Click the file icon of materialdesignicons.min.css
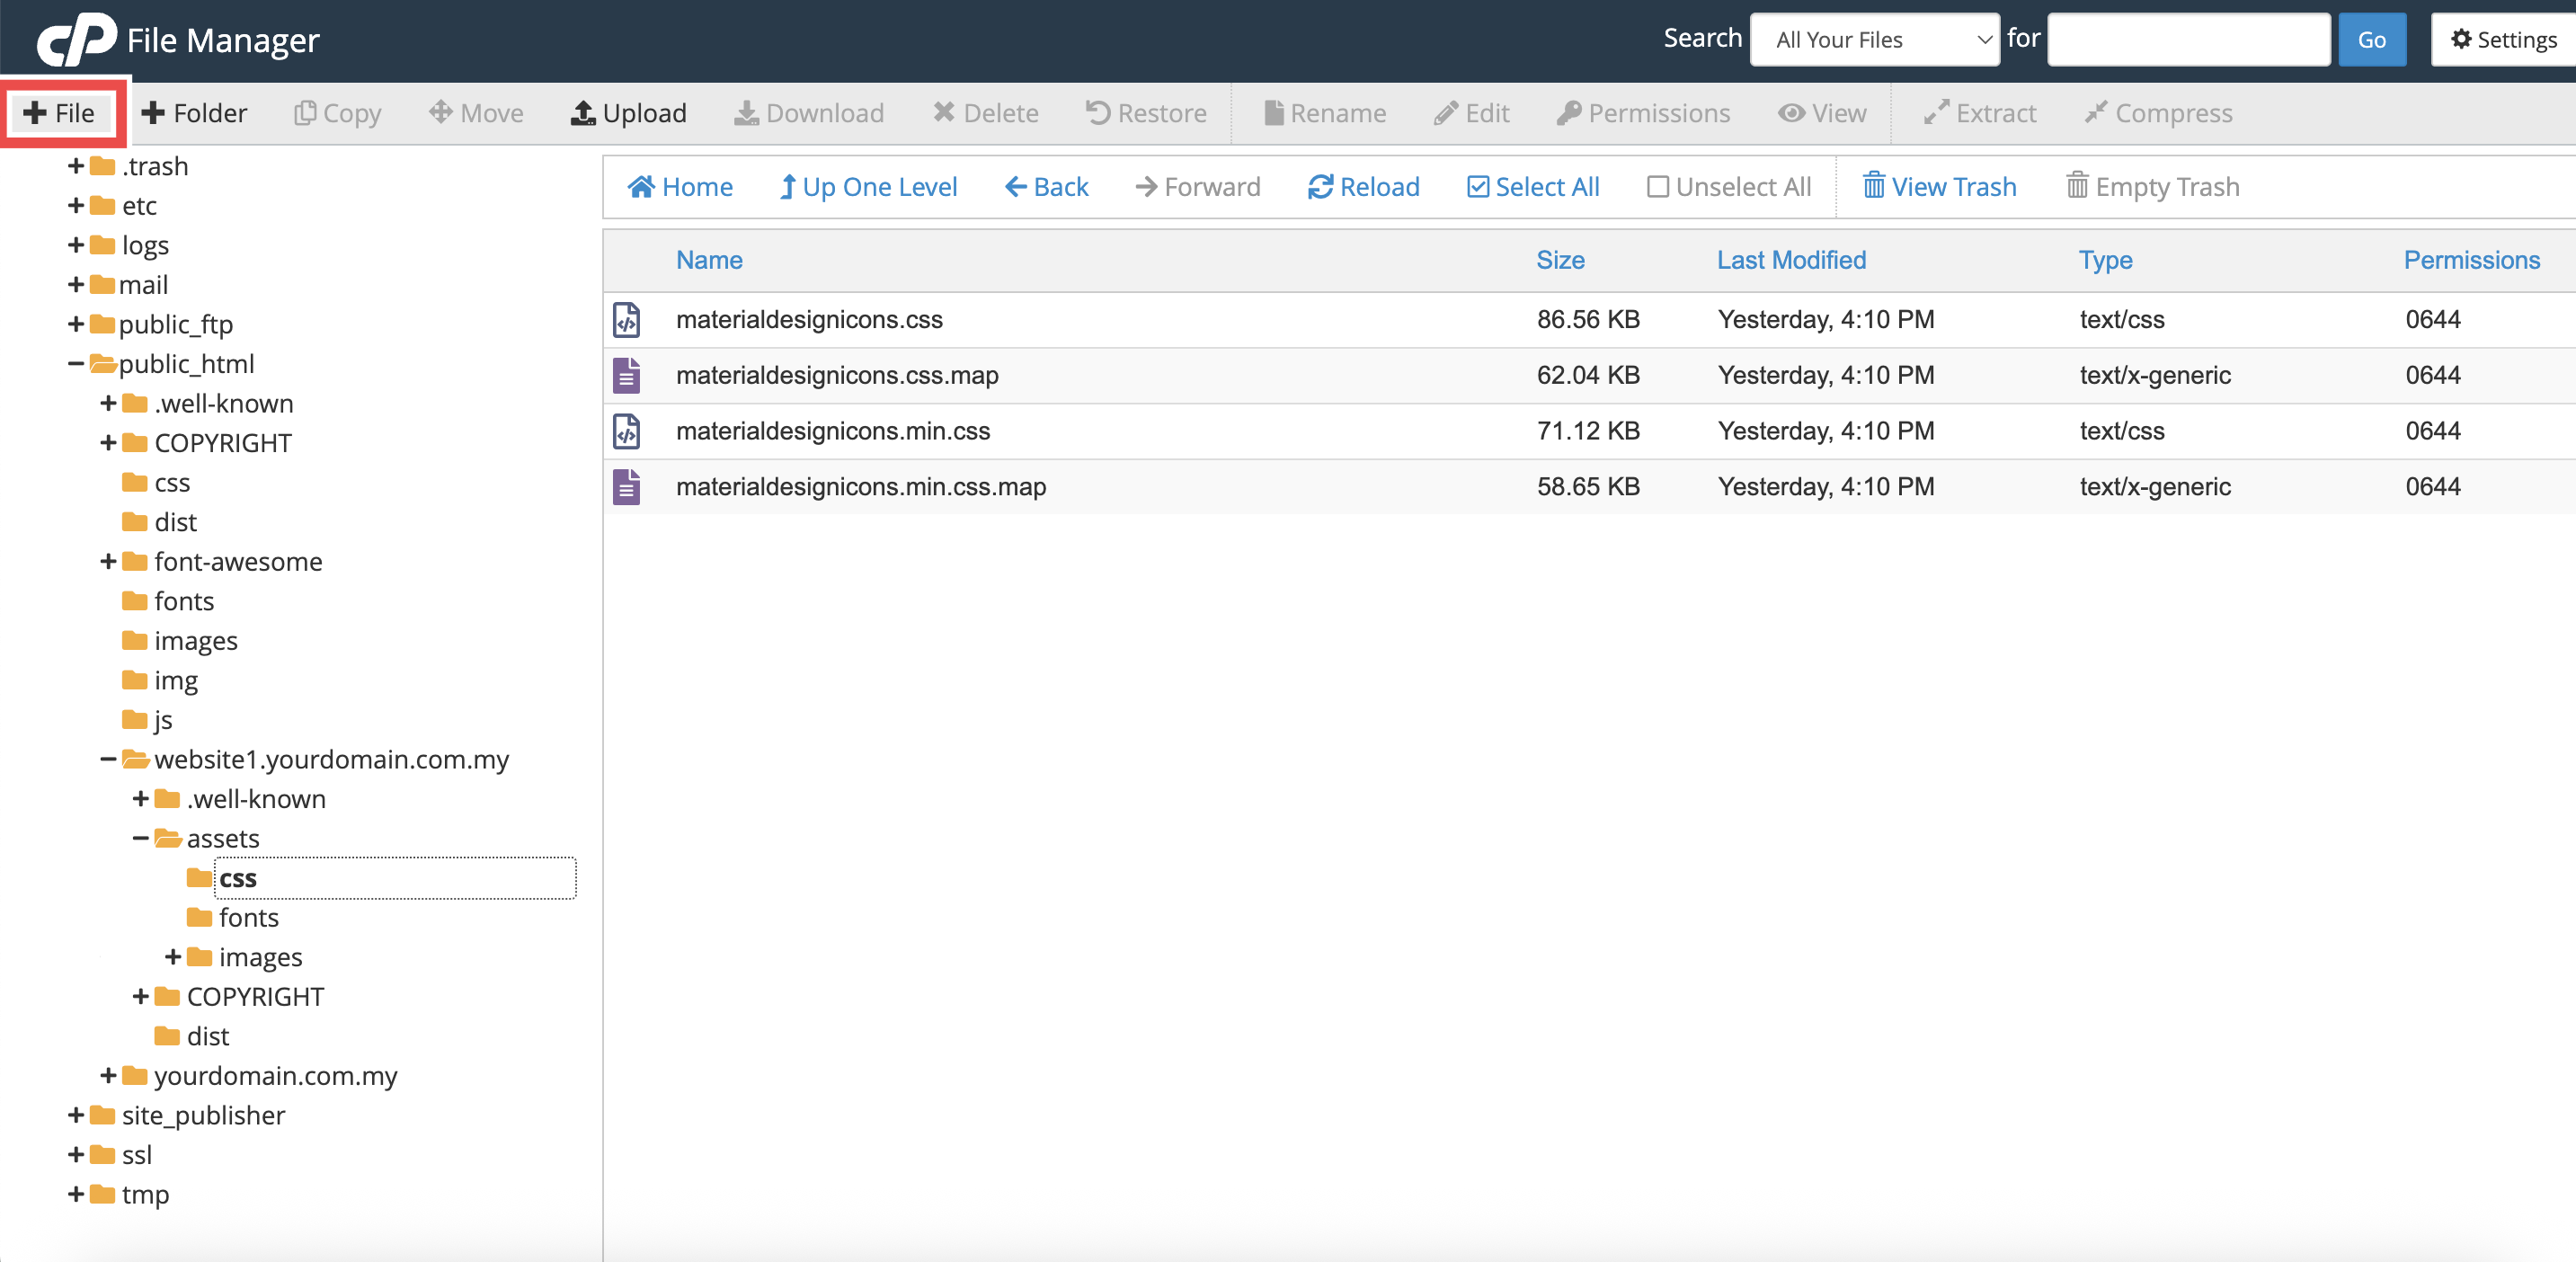This screenshot has width=2576, height=1262. click(x=627, y=431)
